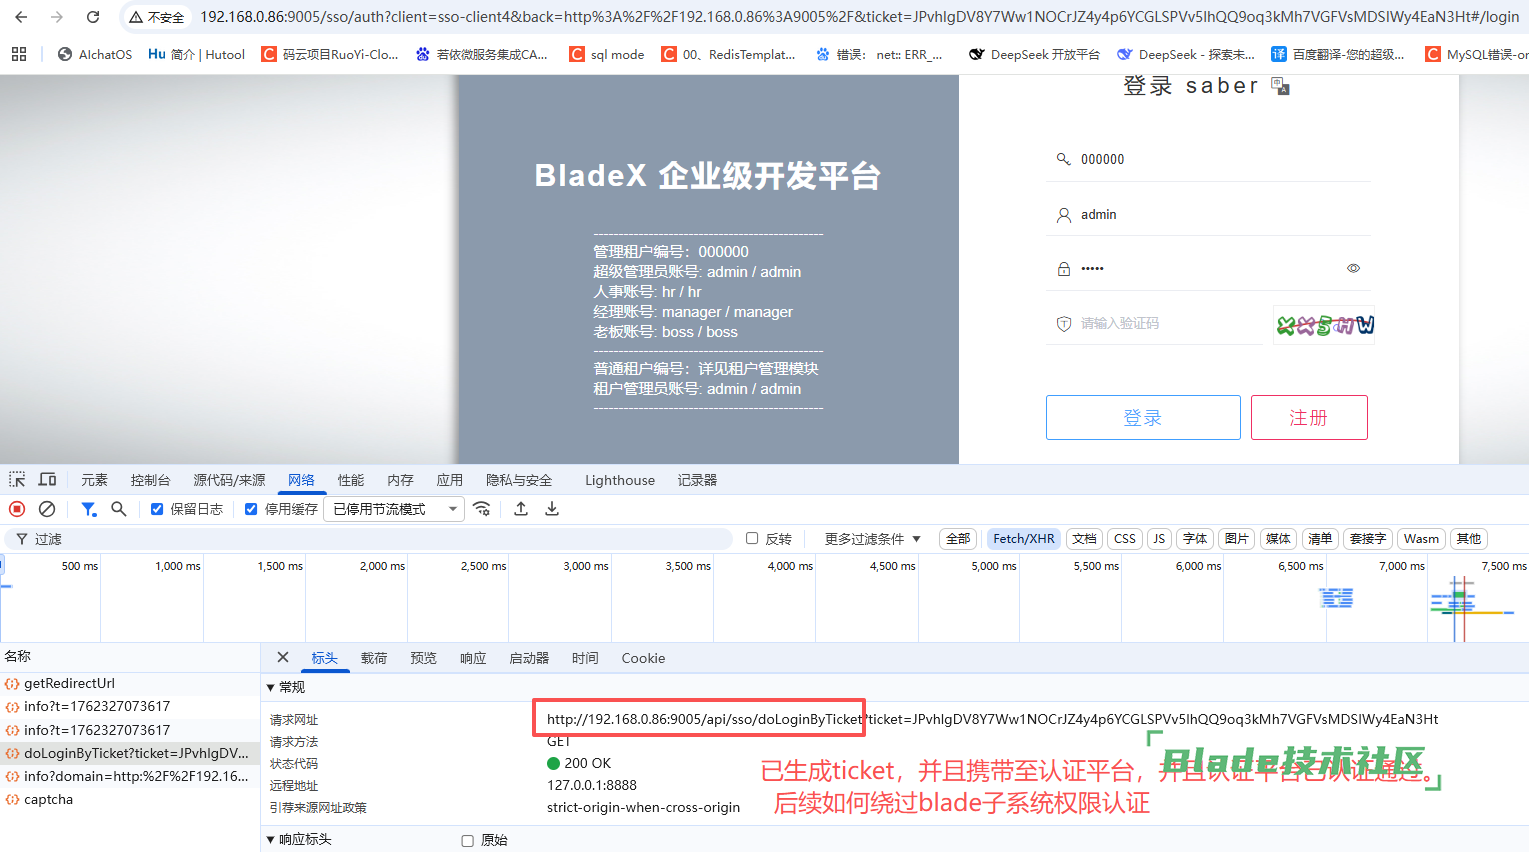Open the network search magnifier
This screenshot has width=1529, height=852.
click(119, 509)
